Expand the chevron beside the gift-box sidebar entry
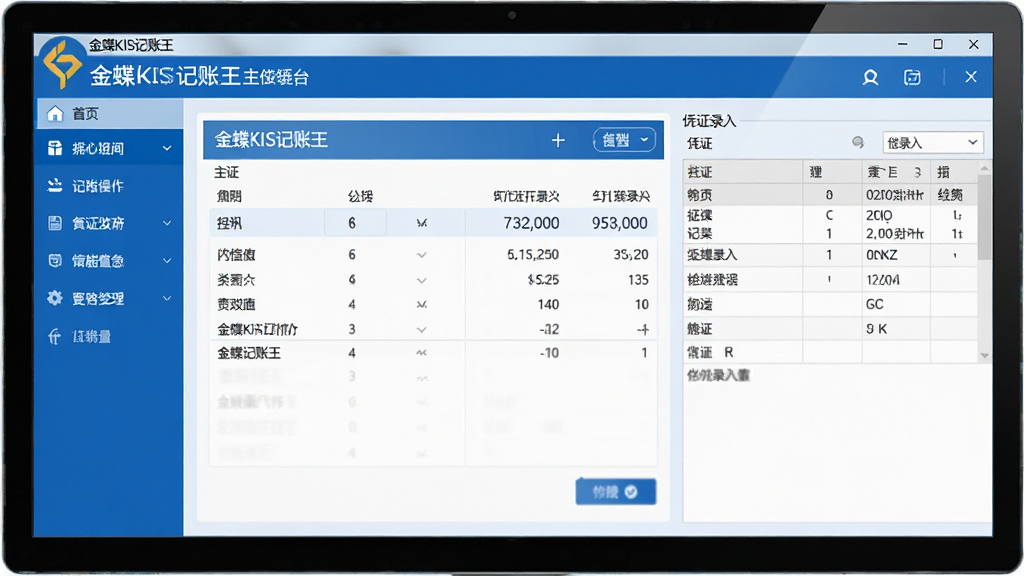This screenshot has width=1024, height=576. coord(167,148)
